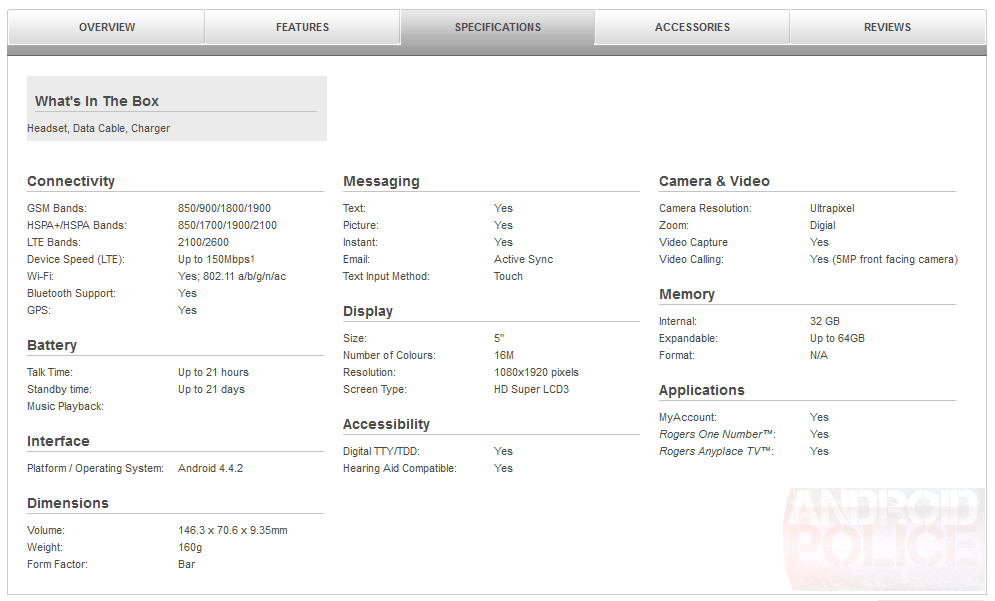The image size is (995, 601).
Task: Switch to the ACCESSORIES tab
Action: [x=690, y=27]
